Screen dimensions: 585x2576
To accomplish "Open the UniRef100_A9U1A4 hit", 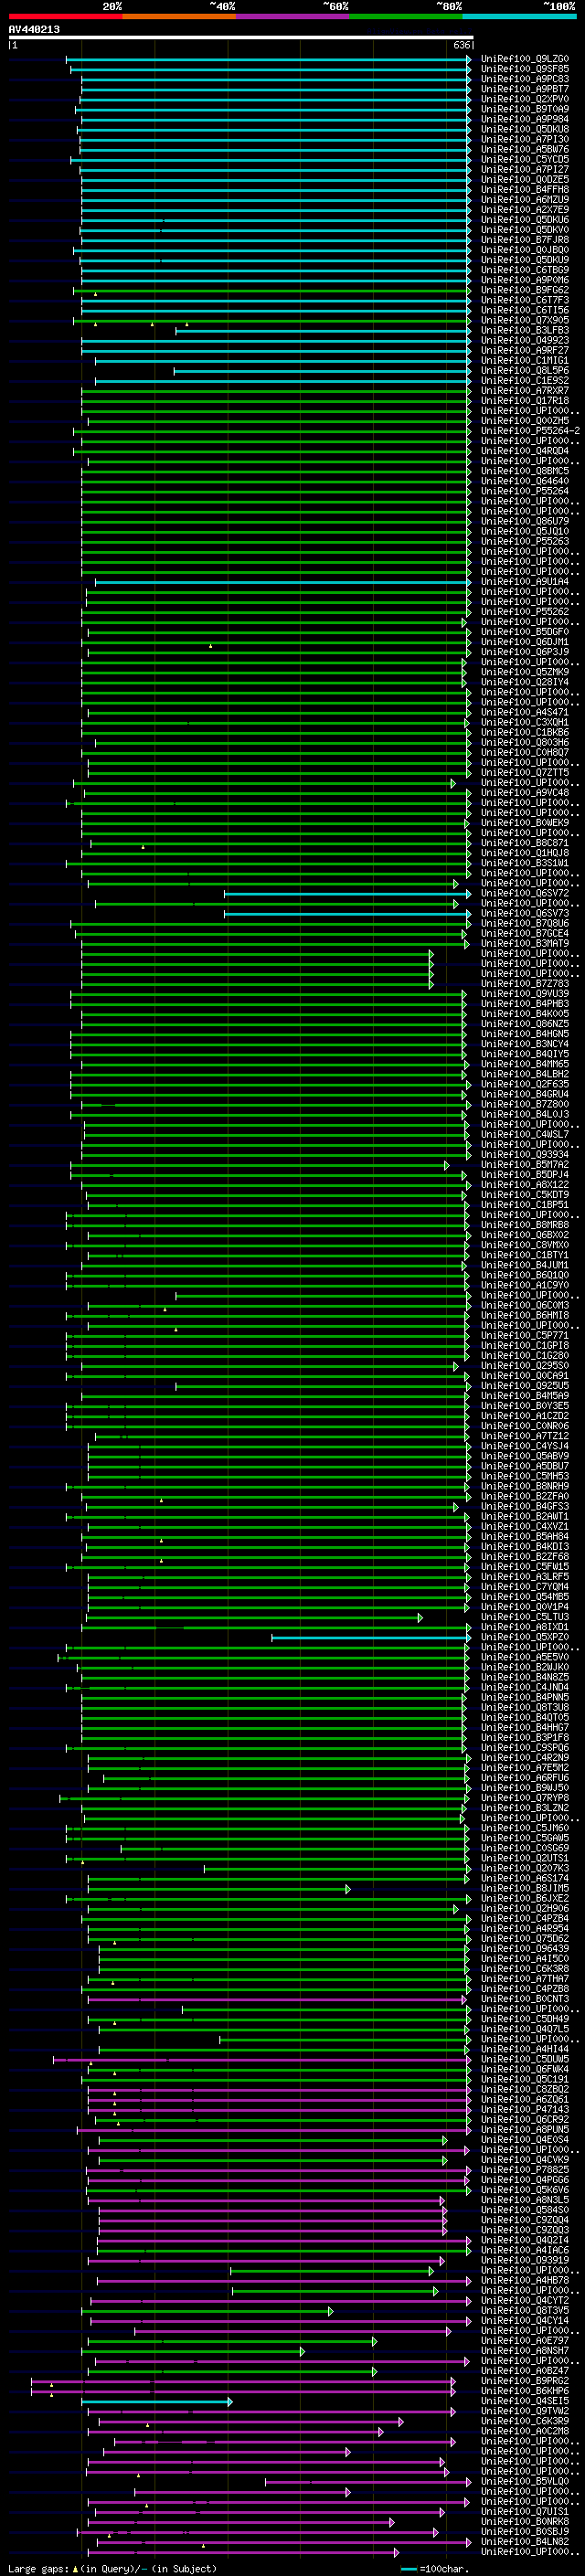I will point(525,581).
